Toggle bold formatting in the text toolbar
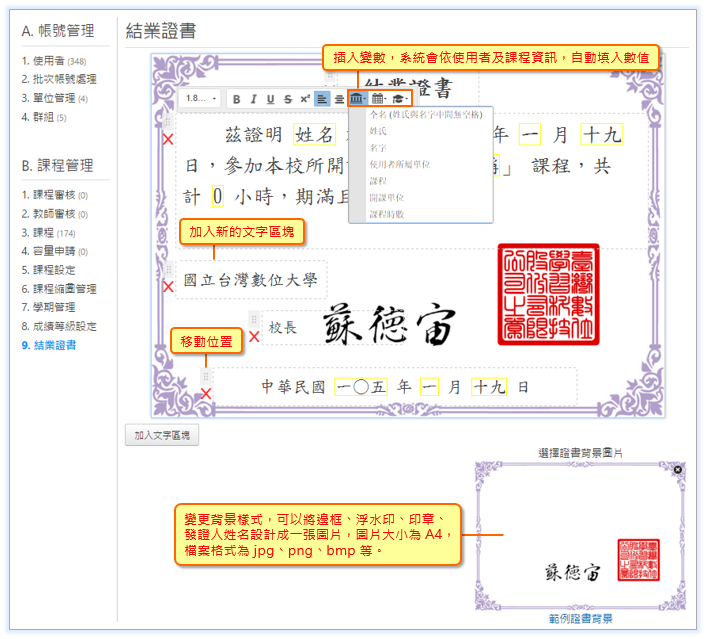The width and height of the screenshot is (706, 639). (x=237, y=99)
